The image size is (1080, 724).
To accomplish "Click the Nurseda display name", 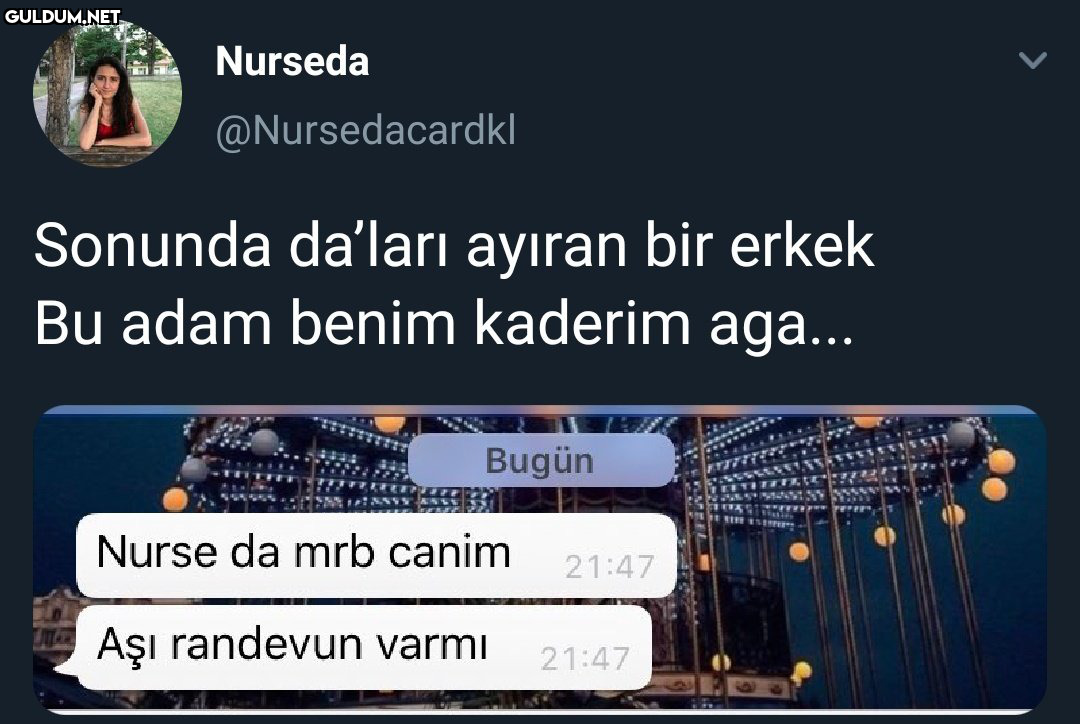I will (x=292, y=61).
